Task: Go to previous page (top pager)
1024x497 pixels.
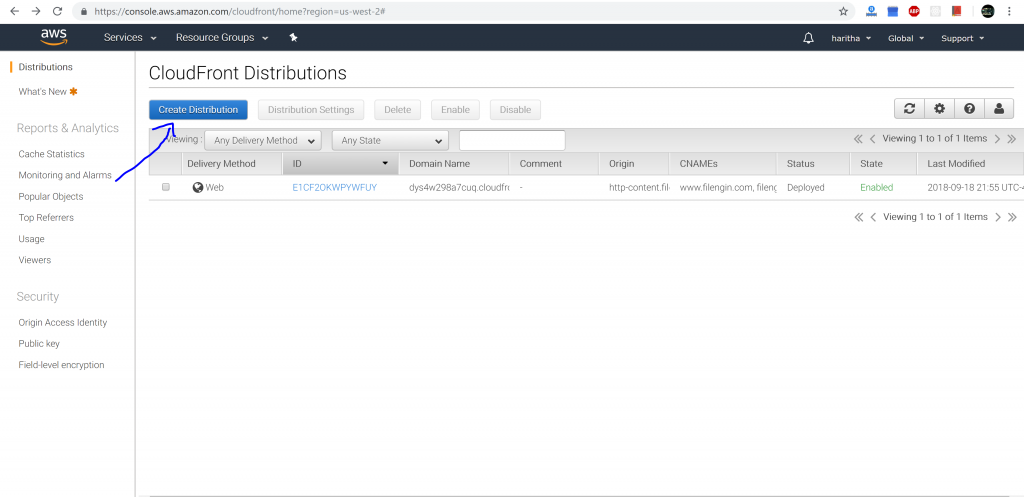Action: point(872,139)
